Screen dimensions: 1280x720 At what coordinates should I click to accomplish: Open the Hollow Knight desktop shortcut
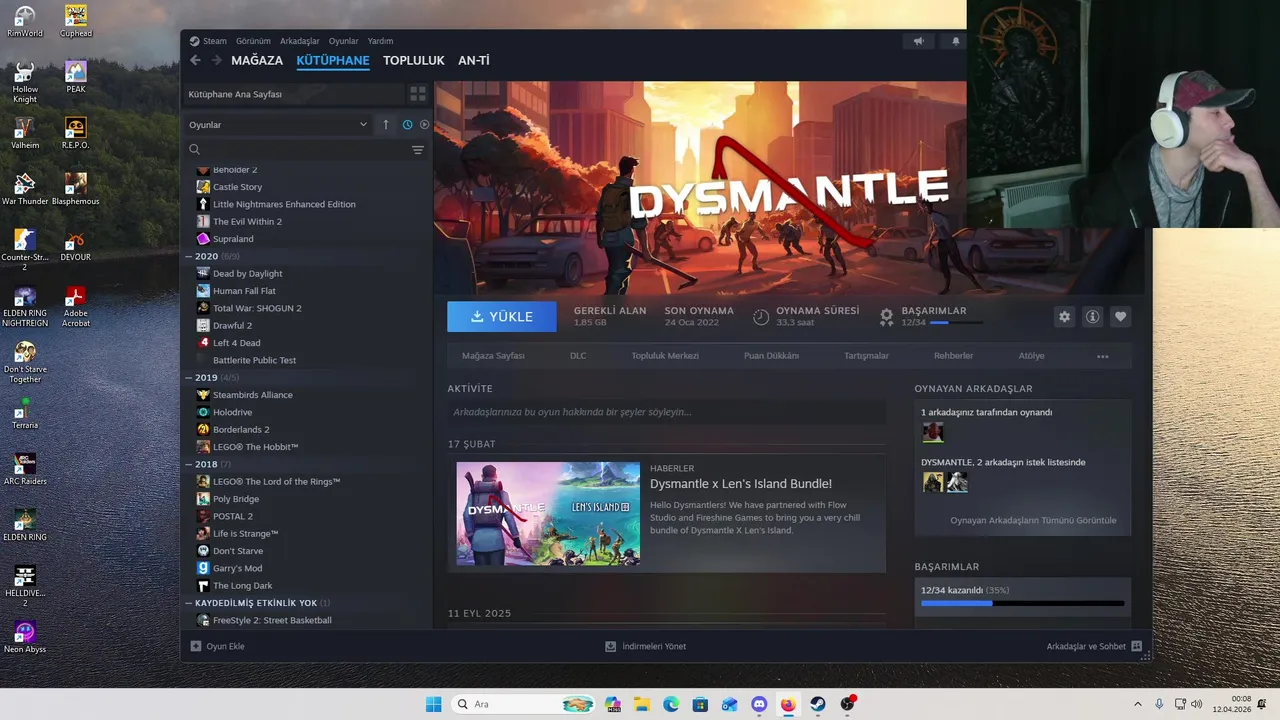click(x=25, y=82)
